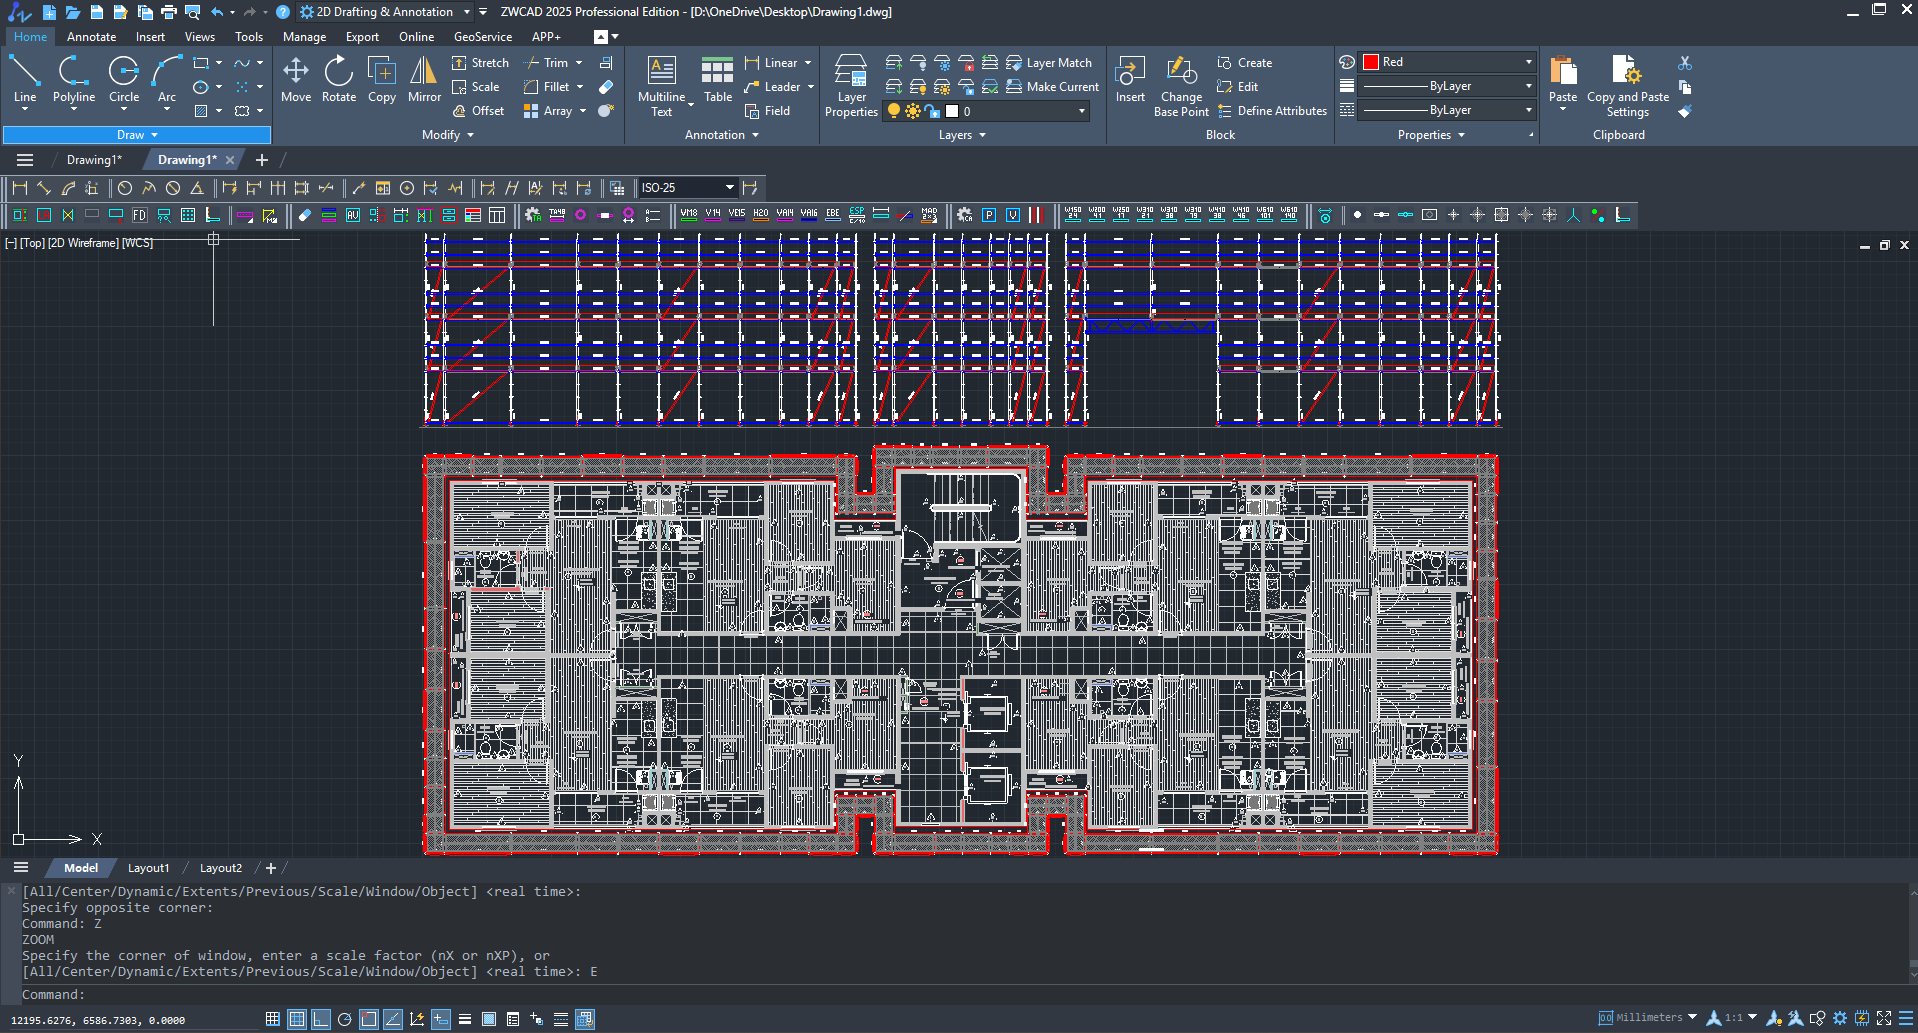
Task: Toggle polar tracking in status bar
Action: (345, 1019)
